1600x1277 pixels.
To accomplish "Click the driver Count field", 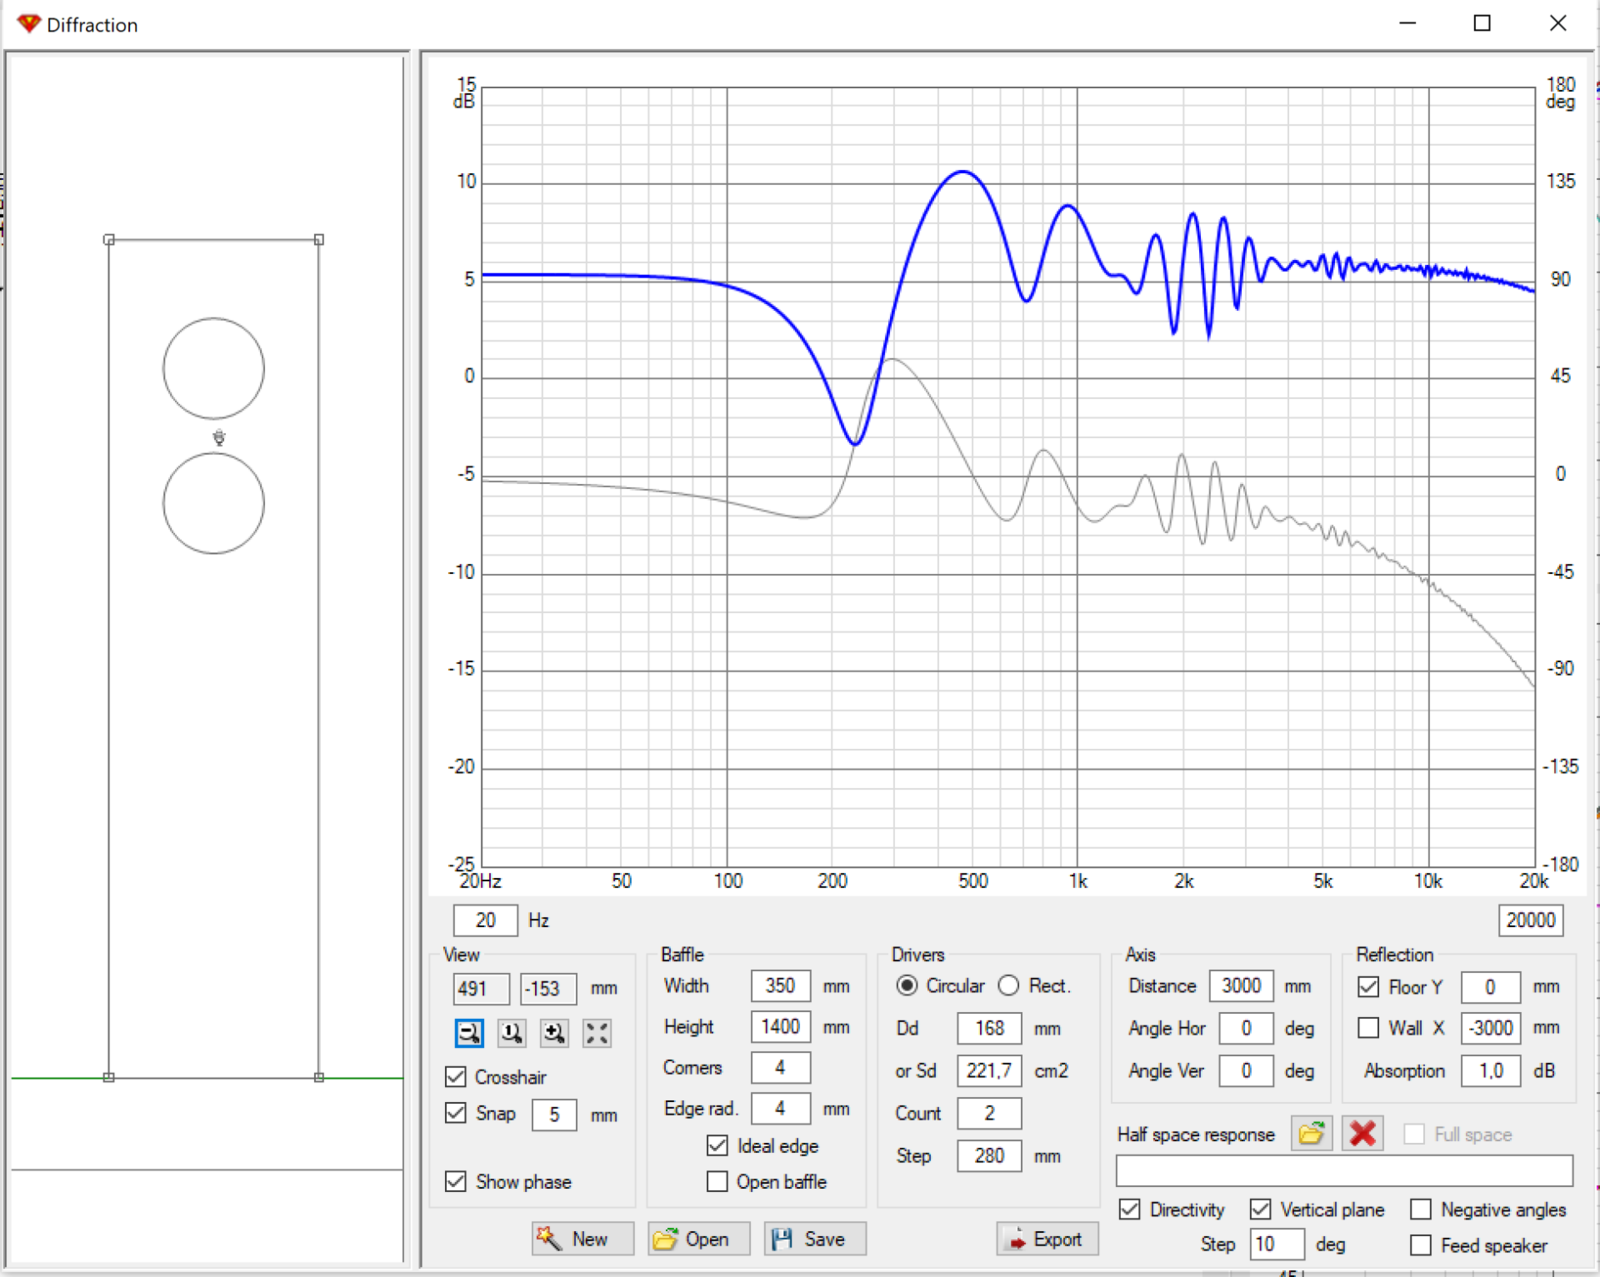I will (990, 1113).
